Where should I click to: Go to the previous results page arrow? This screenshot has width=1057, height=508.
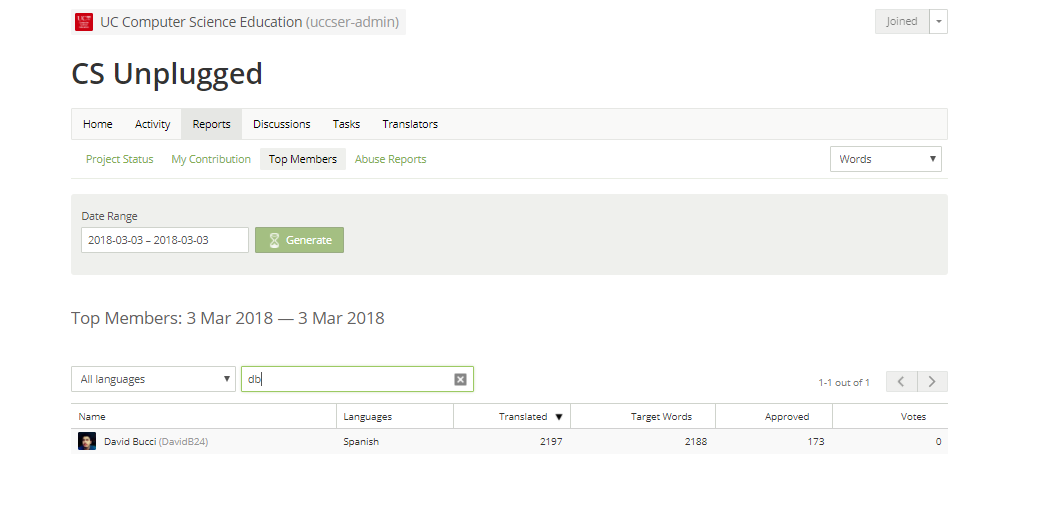click(x=901, y=381)
